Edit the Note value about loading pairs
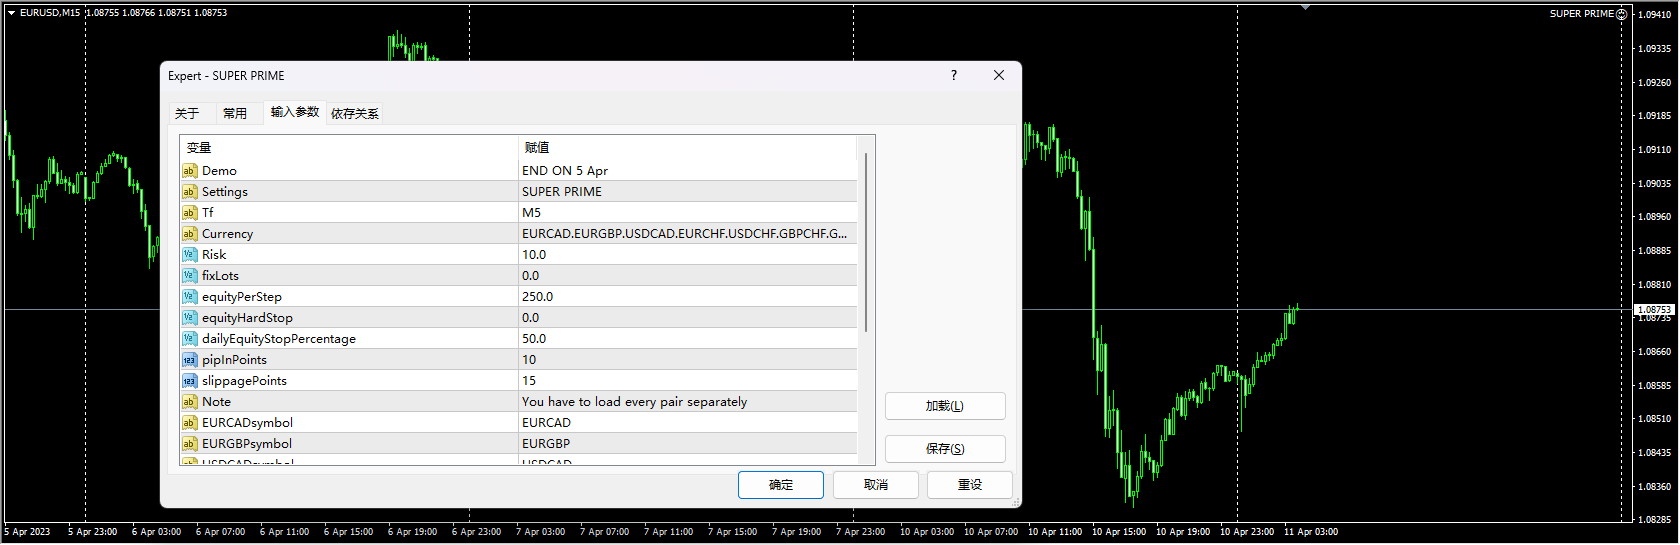The width and height of the screenshot is (1680, 545). click(688, 402)
